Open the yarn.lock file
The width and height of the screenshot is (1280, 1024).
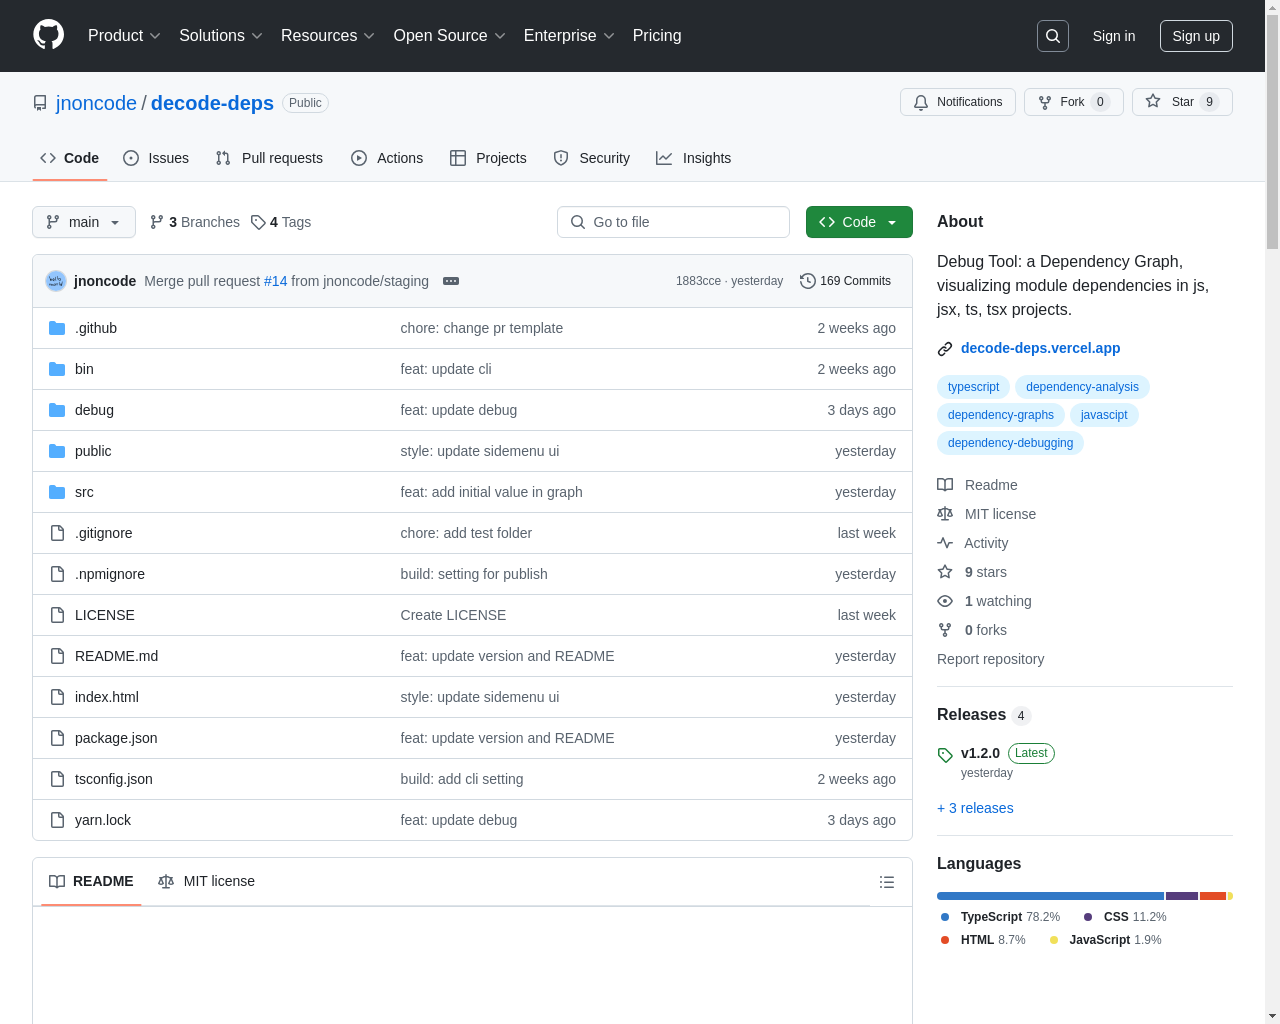[x=103, y=820]
